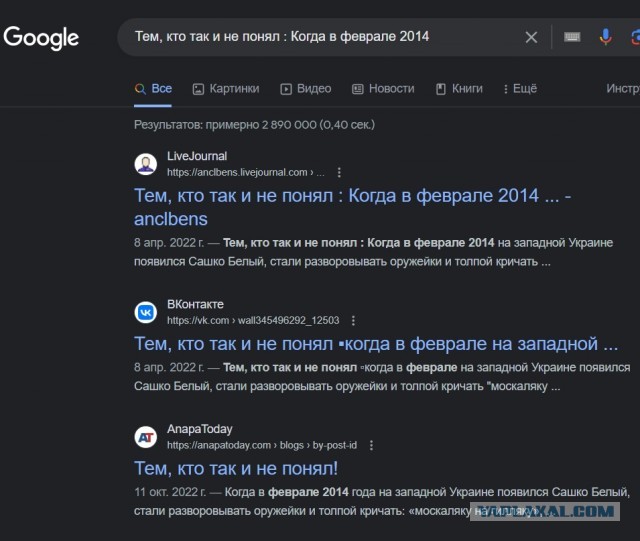Viewport: 640px width, 541px height.
Task: Click the anclbens.livejournal.com URL
Action: pyautogui.click(x=245, y=172)
